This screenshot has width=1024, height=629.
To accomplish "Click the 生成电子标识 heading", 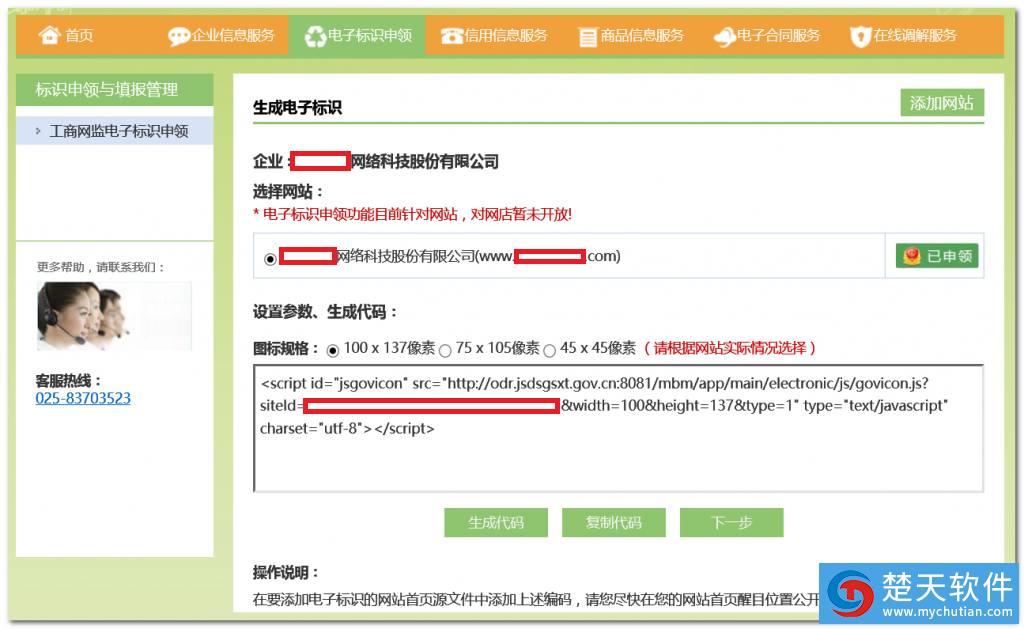I will [297, 107].
